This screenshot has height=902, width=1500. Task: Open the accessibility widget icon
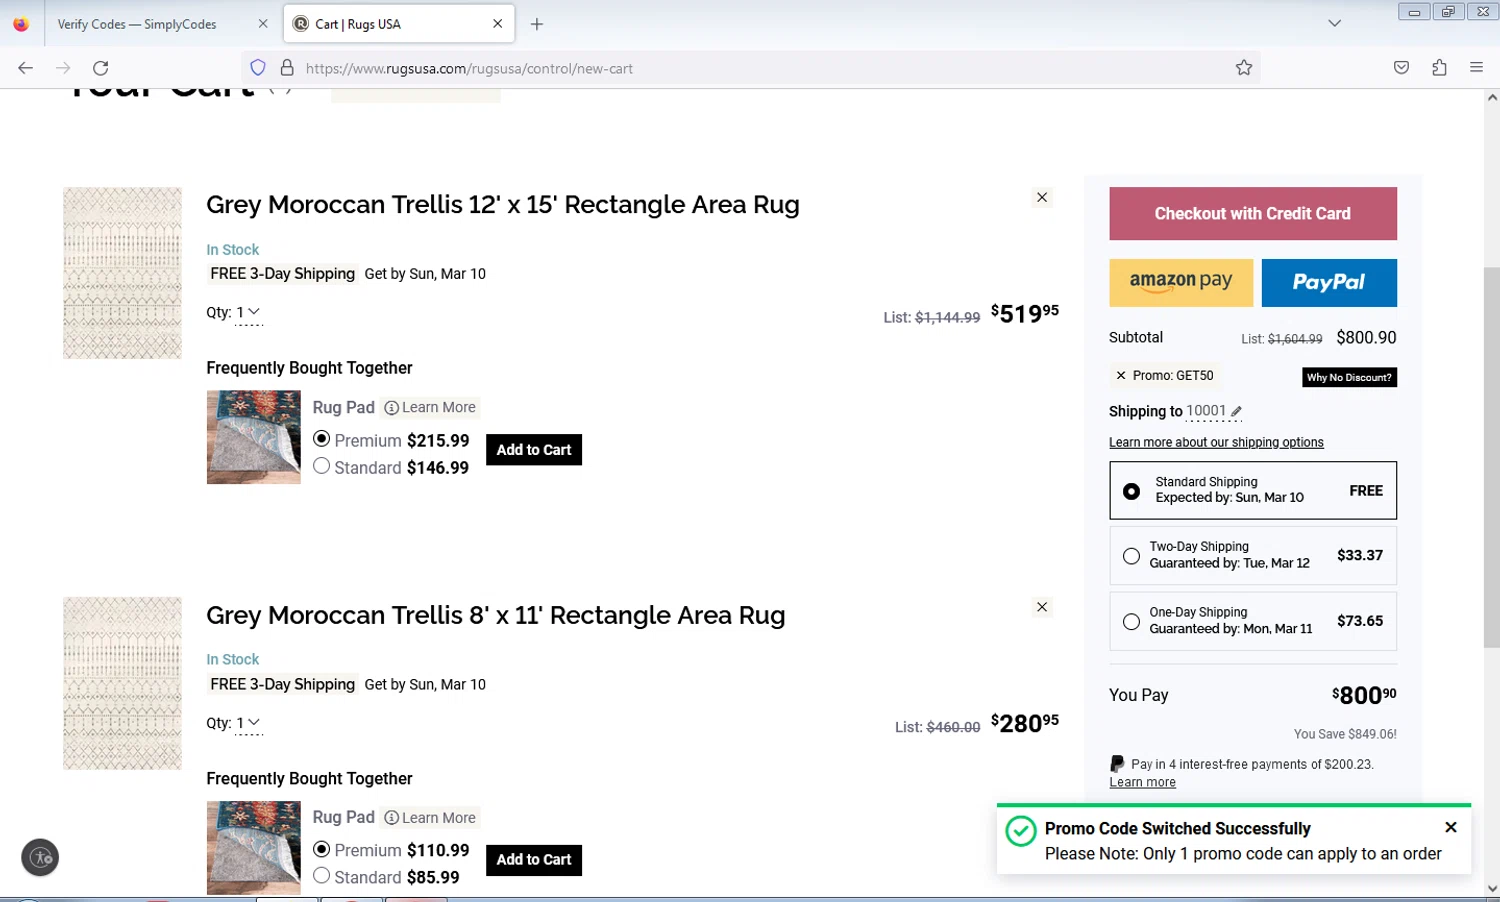pyautogui.click(x=40, y=857)
